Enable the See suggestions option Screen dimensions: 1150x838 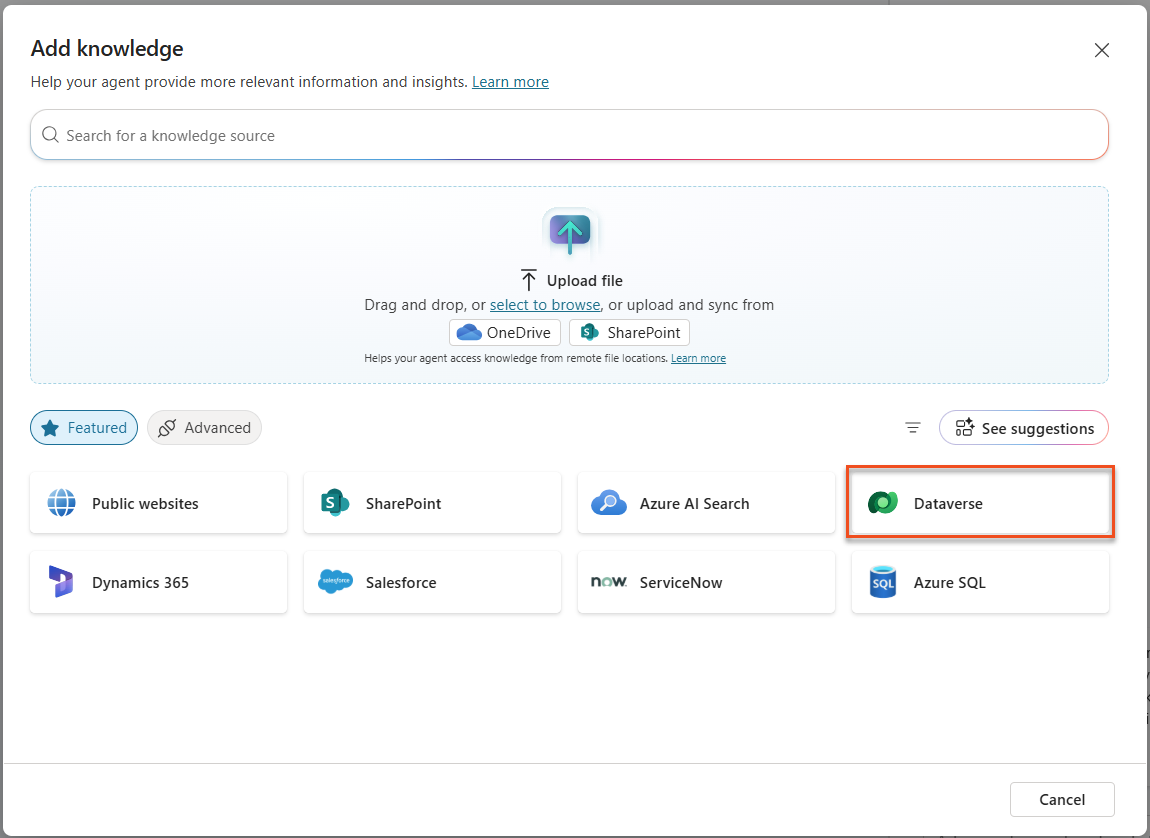tap(1023, 427)
